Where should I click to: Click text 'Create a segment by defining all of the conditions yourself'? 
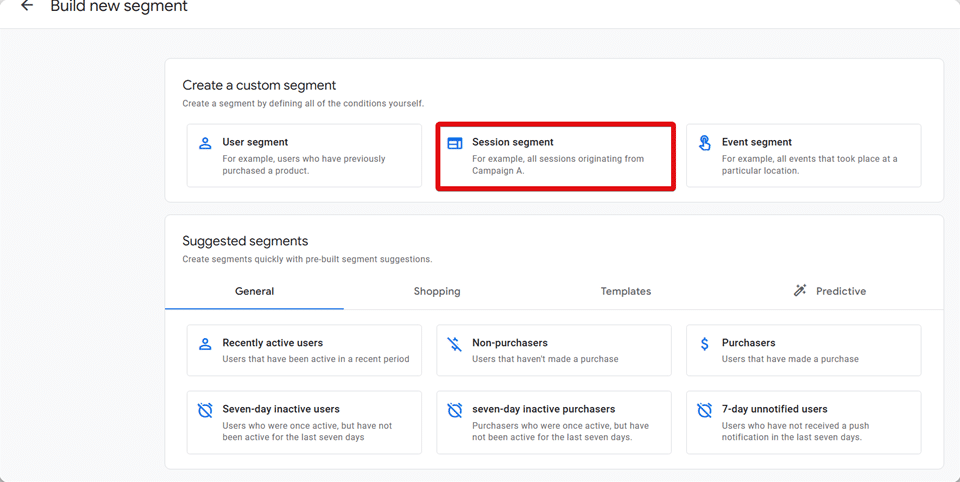tap(302, 104)
